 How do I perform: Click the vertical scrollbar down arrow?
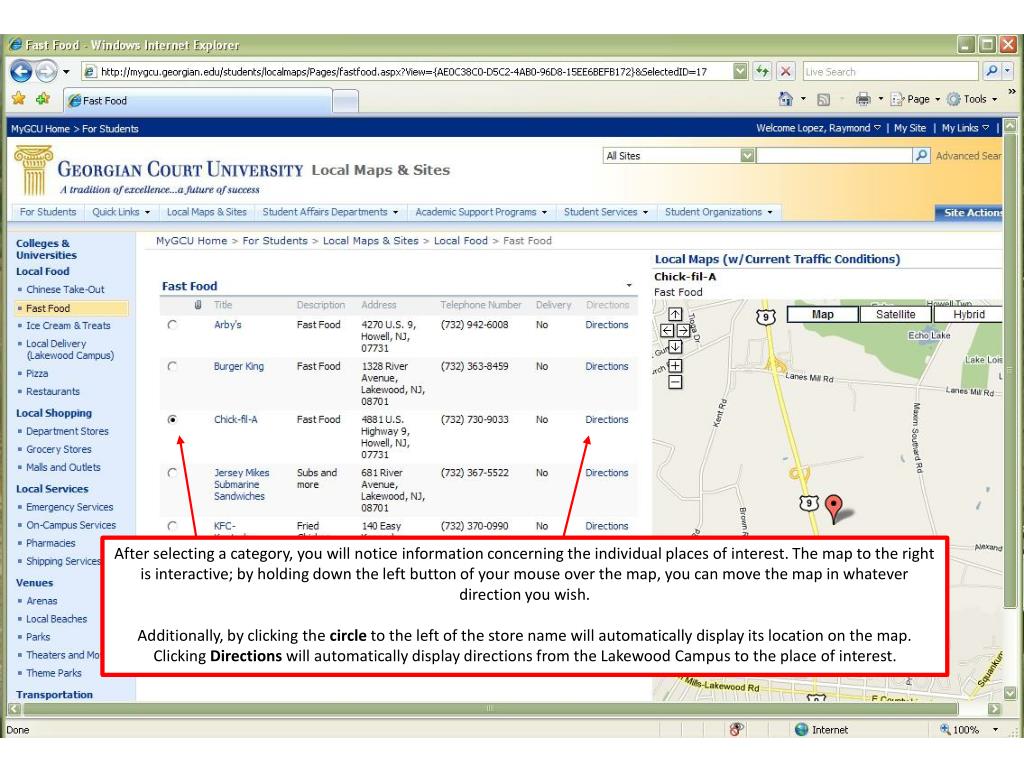pyautogui.click(x=1010, y=694)
